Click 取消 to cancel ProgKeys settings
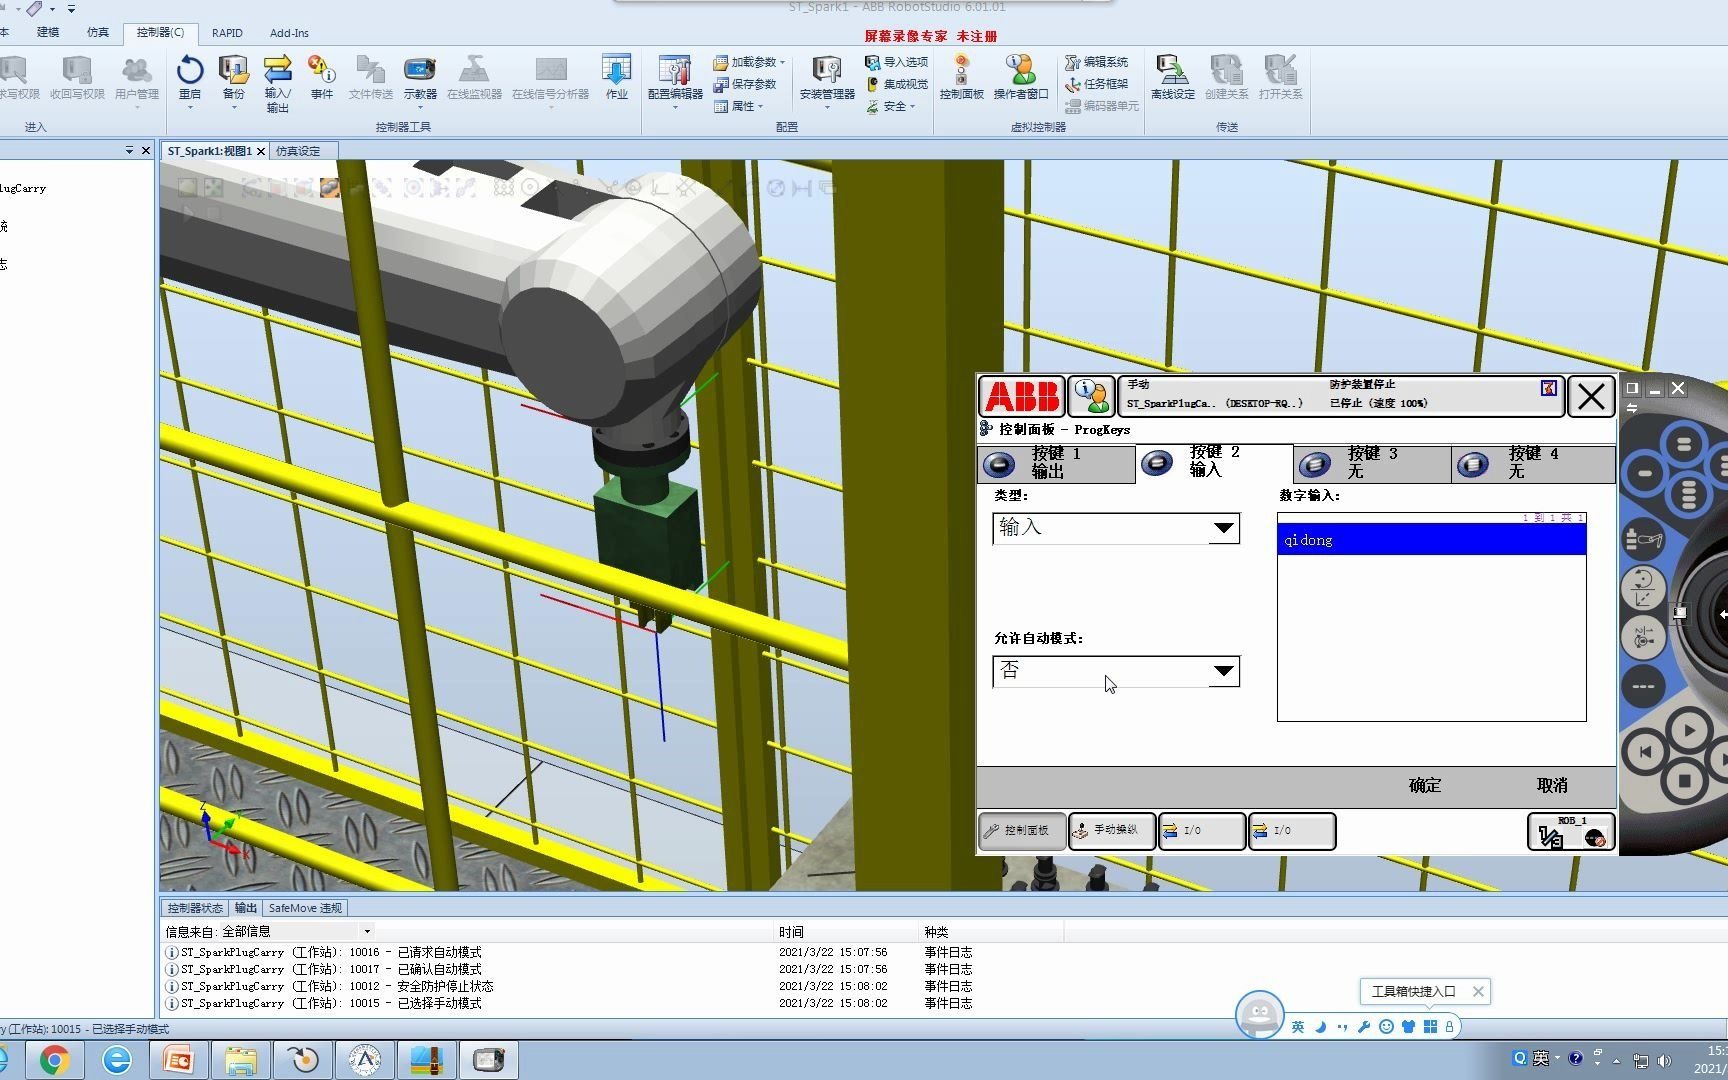Viewport: 1728px width, 1080px height. pyautogui.click(x=1552, y=785)
